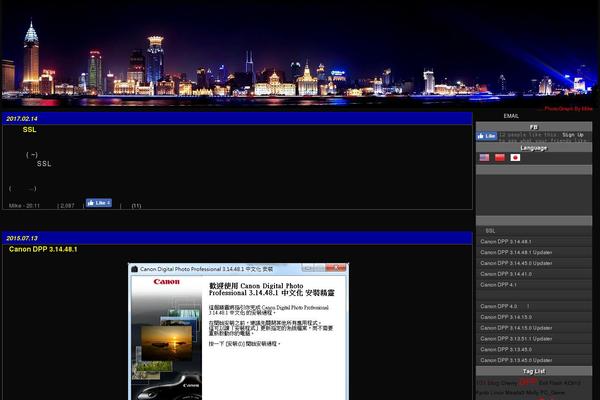Open sidebar Canon DPP 3.14.48.1 link

tap(505, 242)
